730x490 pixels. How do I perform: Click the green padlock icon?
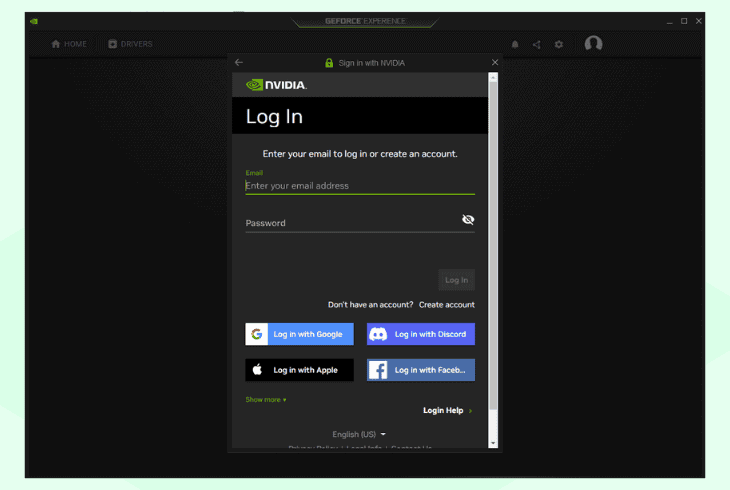coord(329,63)
